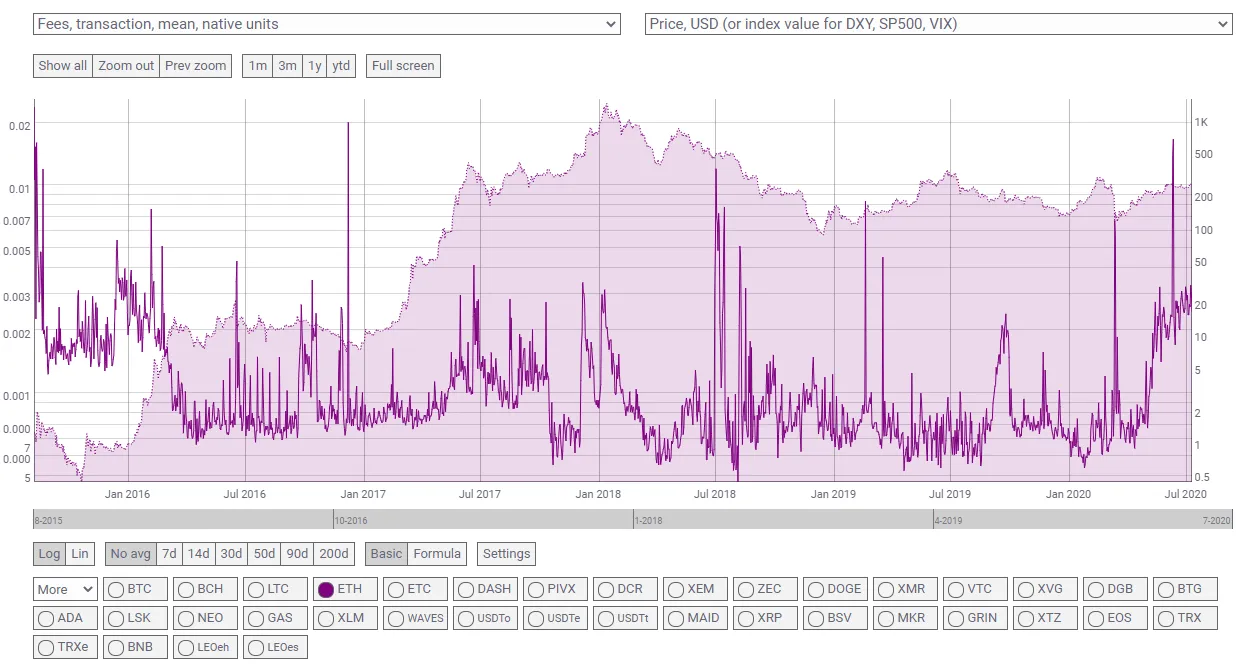Toggle the XEM coin checkbox
This screenshot has width=1244, height=672.
(695, 589)
